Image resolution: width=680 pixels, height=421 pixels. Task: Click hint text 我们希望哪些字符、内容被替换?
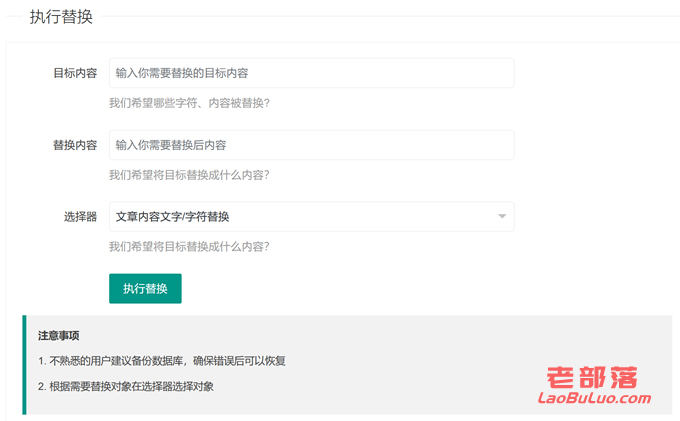(x=189, y=103)
